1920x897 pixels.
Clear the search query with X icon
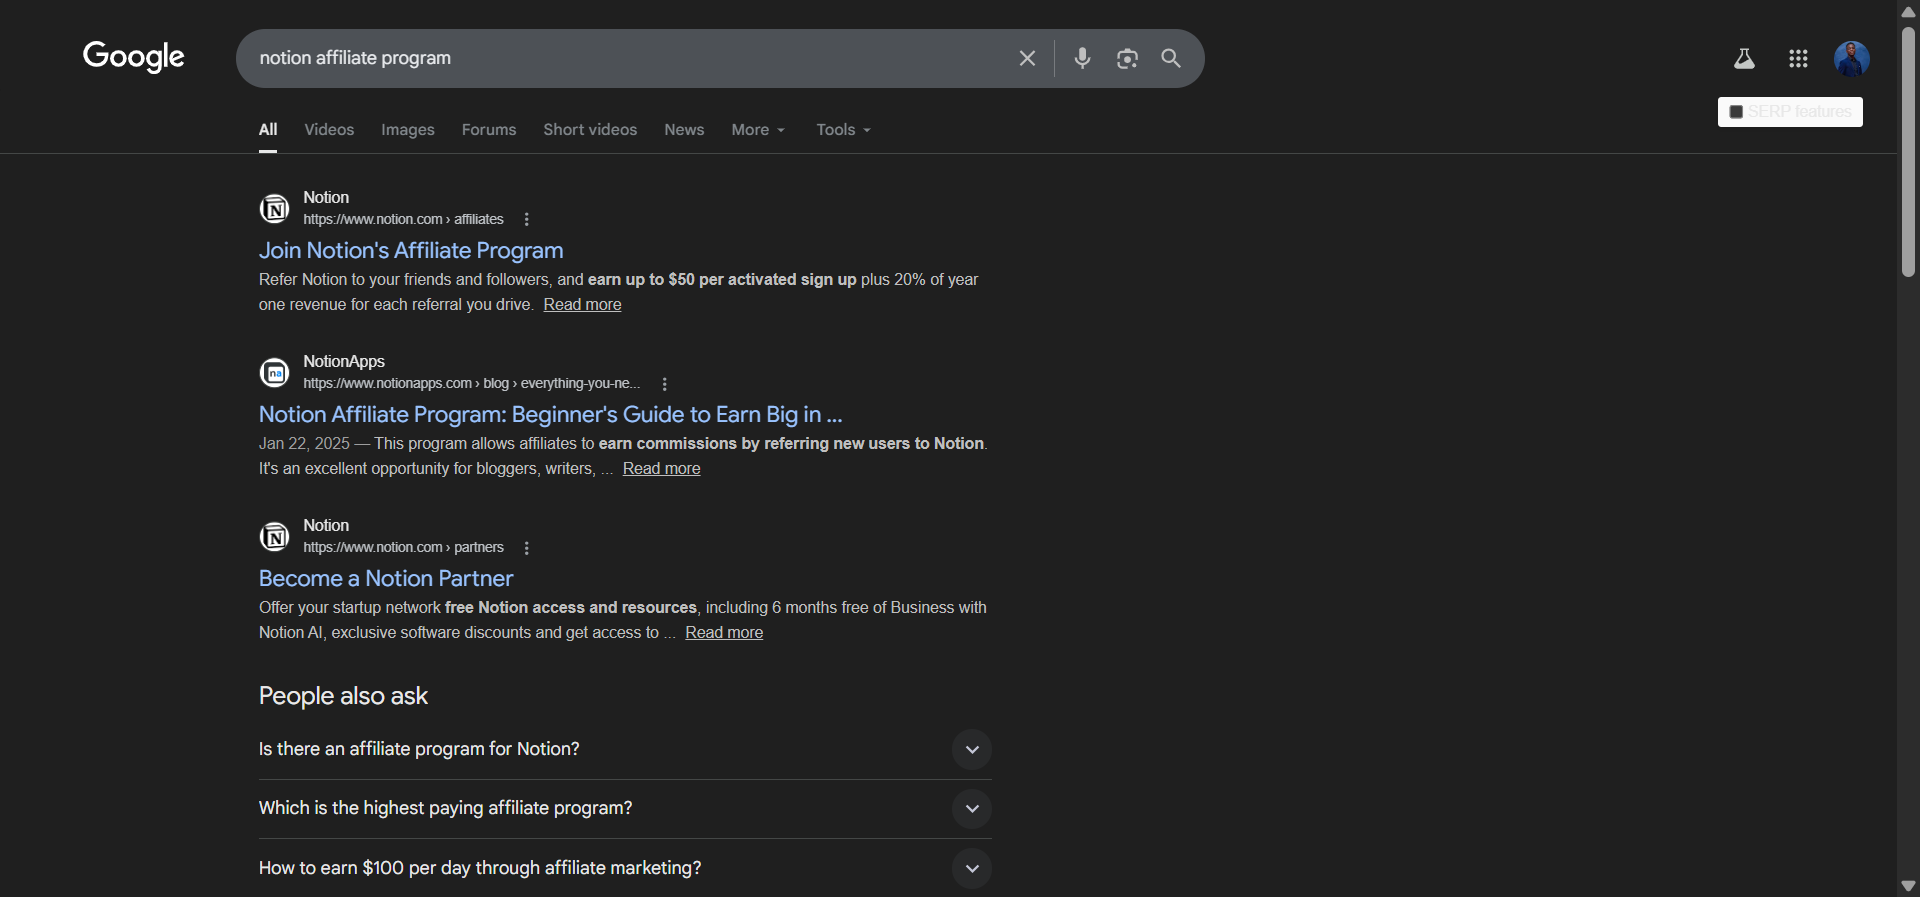pos(1027,58)
